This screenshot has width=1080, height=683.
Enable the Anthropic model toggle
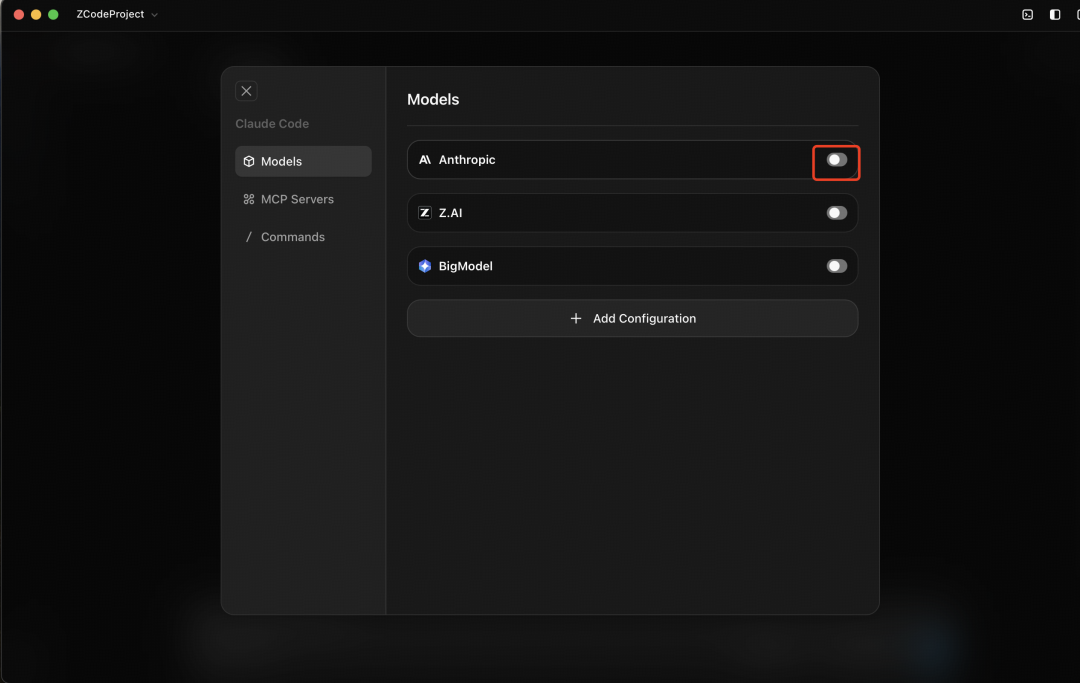(x=836, y=160)
